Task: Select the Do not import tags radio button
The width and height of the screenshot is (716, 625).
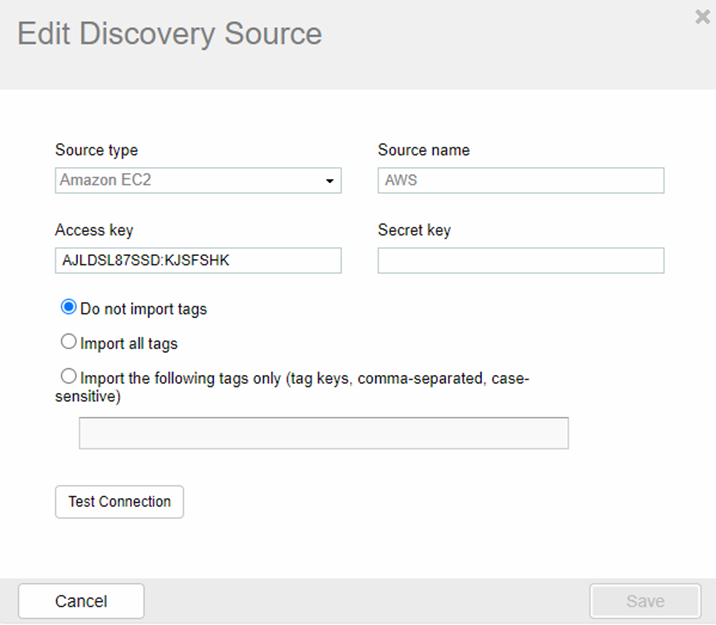Action: [69, 308]
